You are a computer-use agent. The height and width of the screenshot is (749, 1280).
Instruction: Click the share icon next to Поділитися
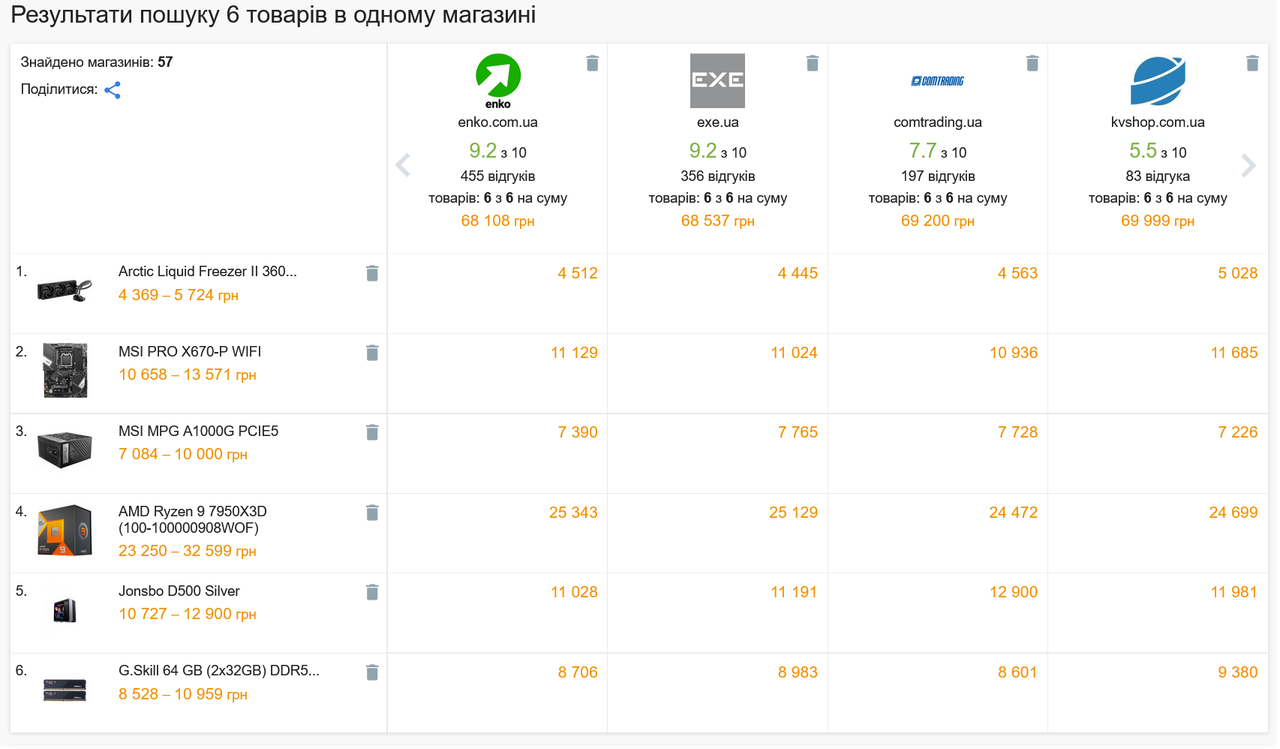[113, 90]
